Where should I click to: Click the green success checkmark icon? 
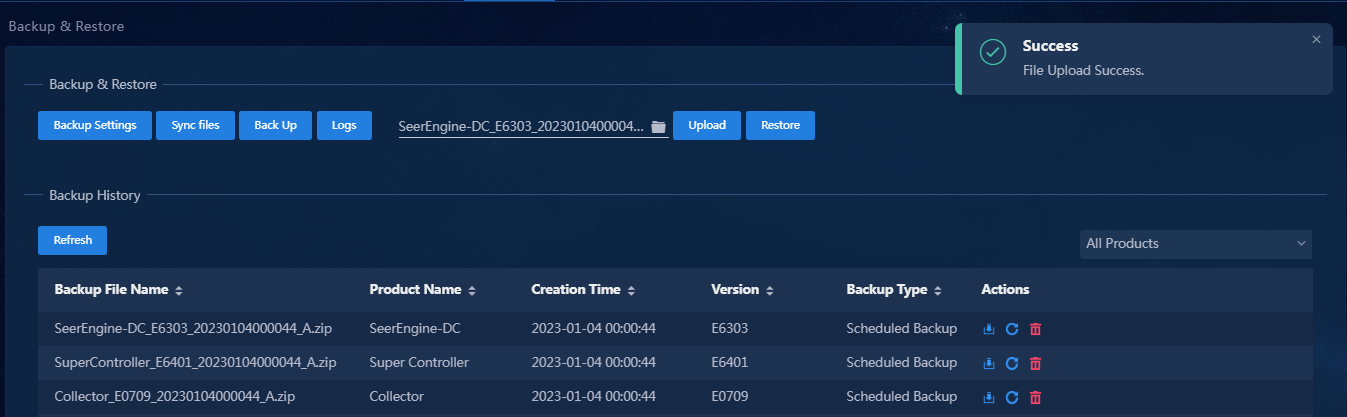tap(992, 53)
